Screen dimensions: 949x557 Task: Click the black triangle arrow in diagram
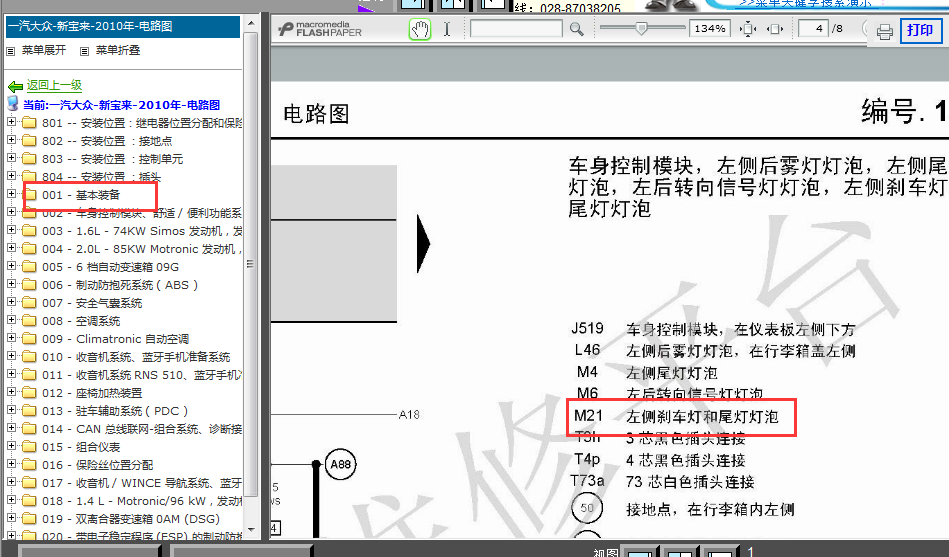click(424, 244)
